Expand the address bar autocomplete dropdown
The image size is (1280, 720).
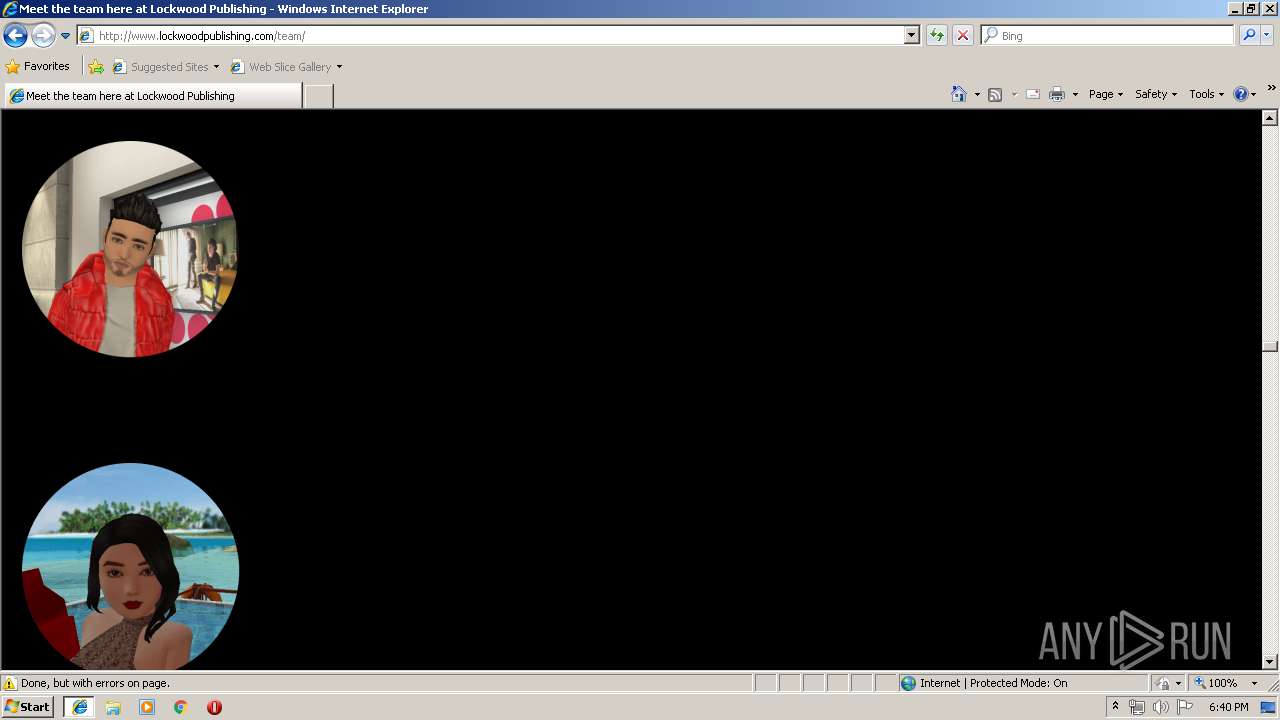911,36
